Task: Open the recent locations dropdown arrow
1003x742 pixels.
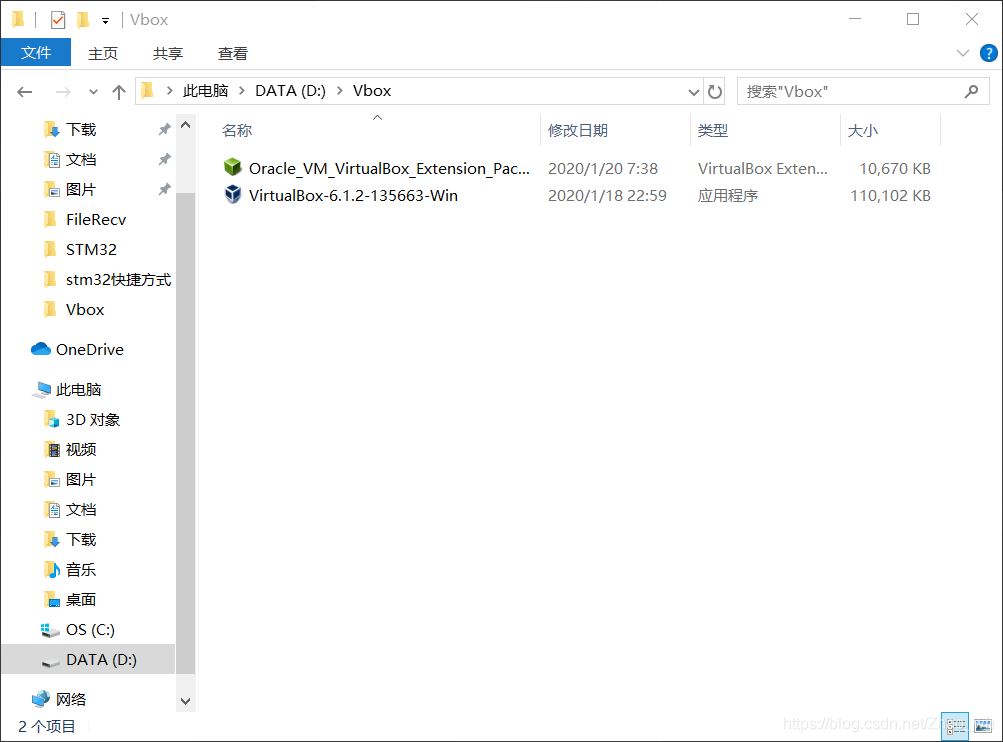Action: (x=93, y=92)
